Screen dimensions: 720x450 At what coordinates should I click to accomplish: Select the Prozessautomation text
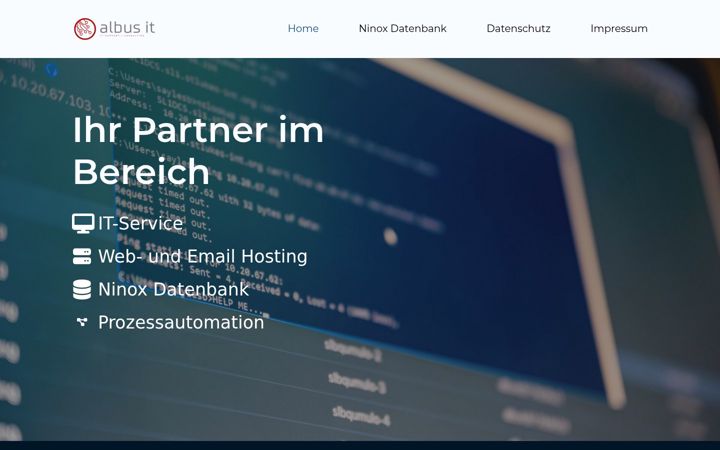181,323
